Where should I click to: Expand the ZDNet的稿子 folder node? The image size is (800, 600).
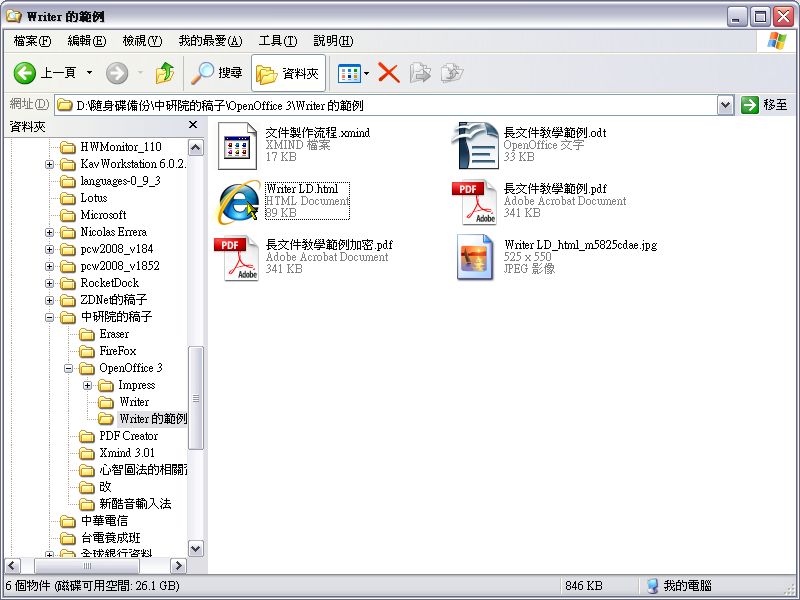[x=49, y=301]
